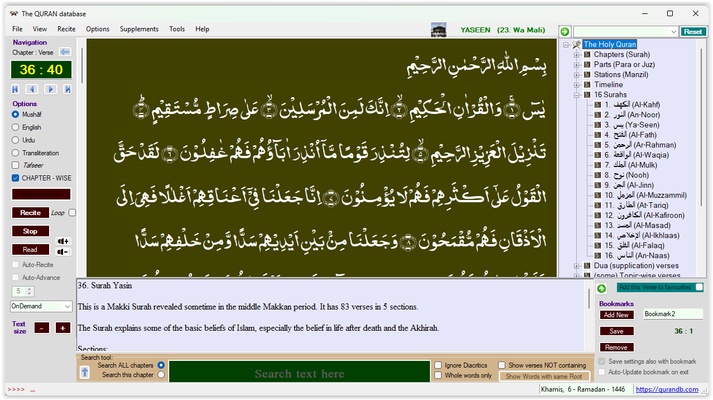Click the Reset button
Image resolution: width=713 pixels, height=400 pixels.
pos(693,31)
